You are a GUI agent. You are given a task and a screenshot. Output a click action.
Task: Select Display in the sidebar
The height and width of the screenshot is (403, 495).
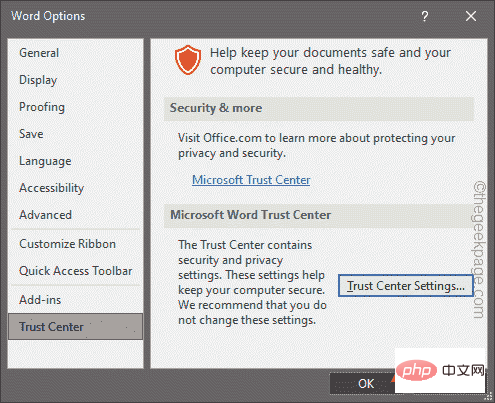[76, 80]
